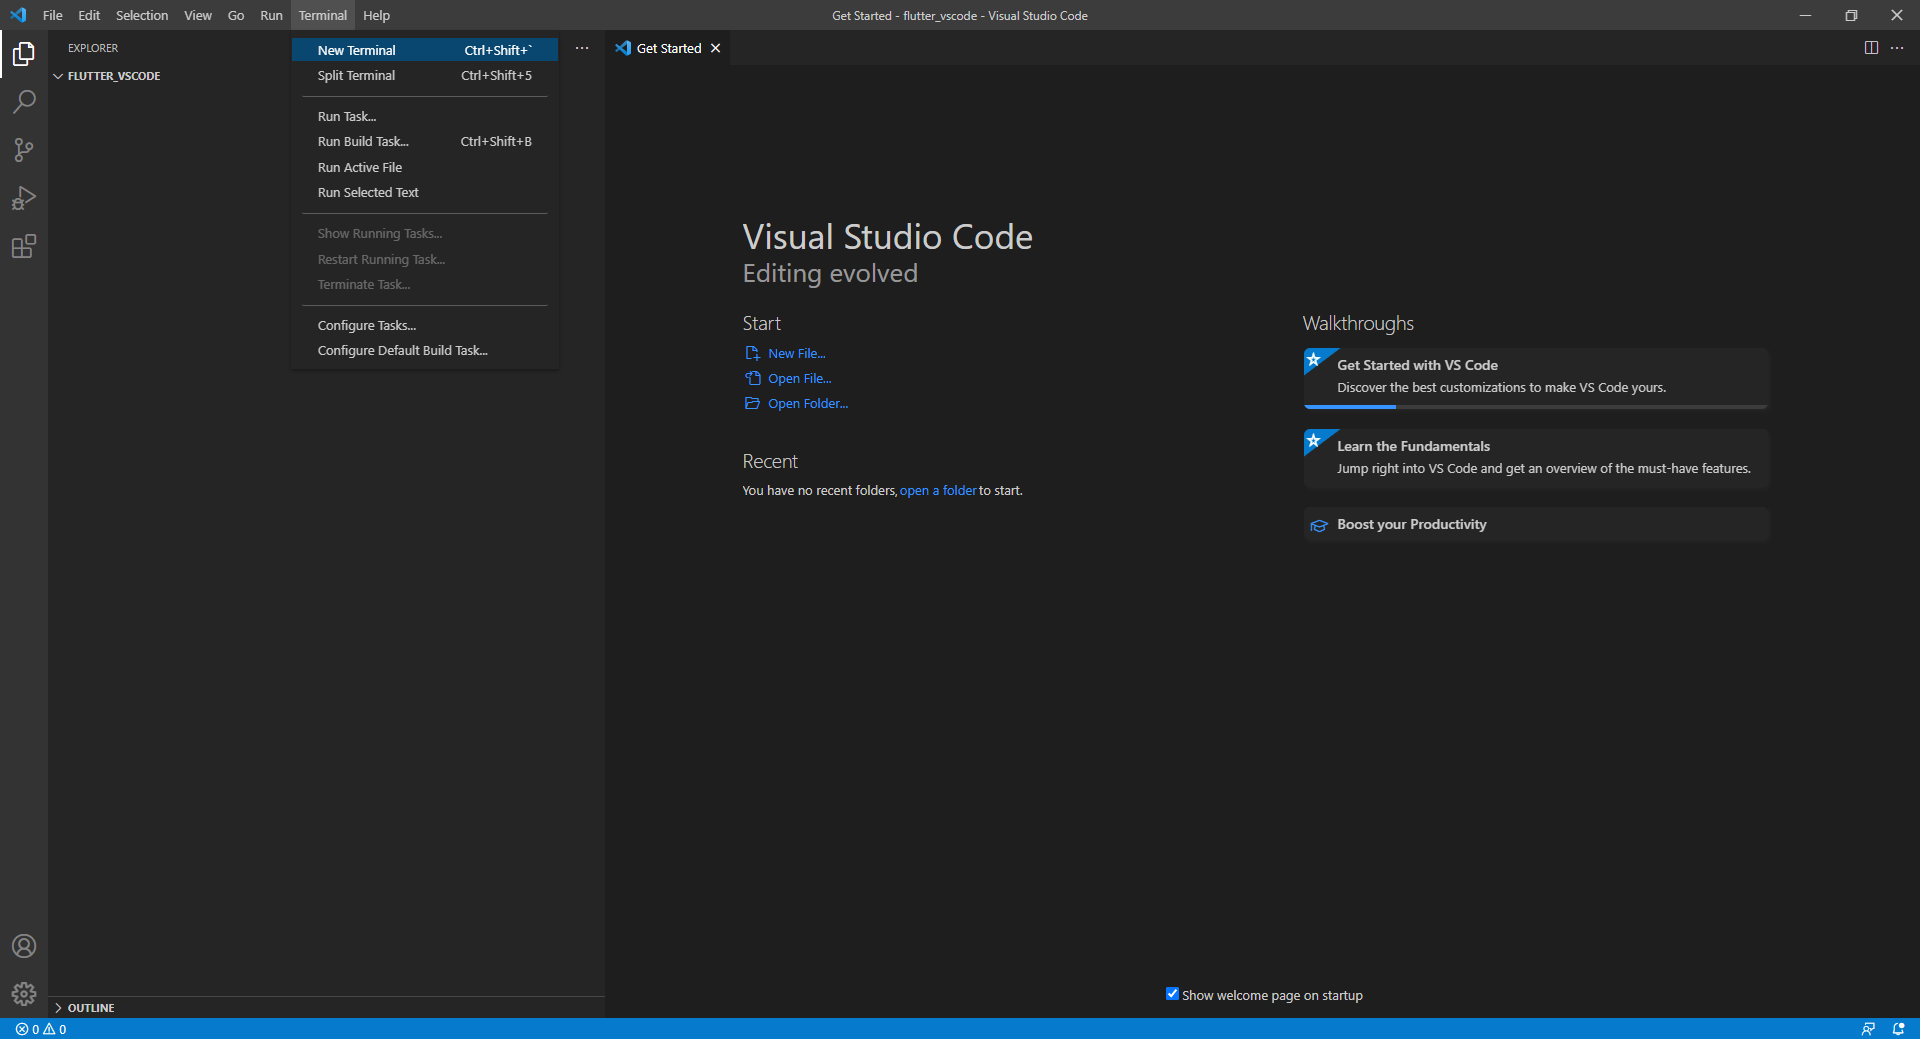Choose Split Terminal menu entry
Screen dimensions: 1920x1039
(x=425, y=76)
